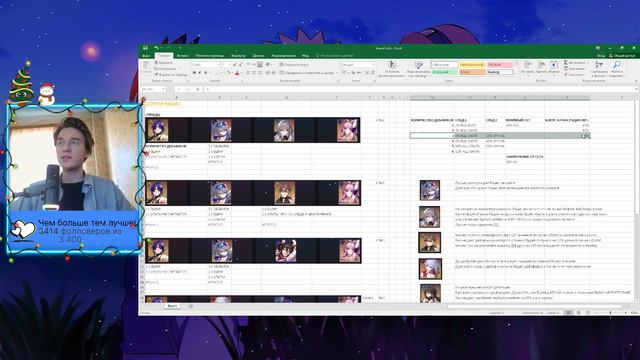The width and height of the screenshot is (640, 360).
Task: Open the Clear (Очистить) dropdown
Action: point(574,75)
